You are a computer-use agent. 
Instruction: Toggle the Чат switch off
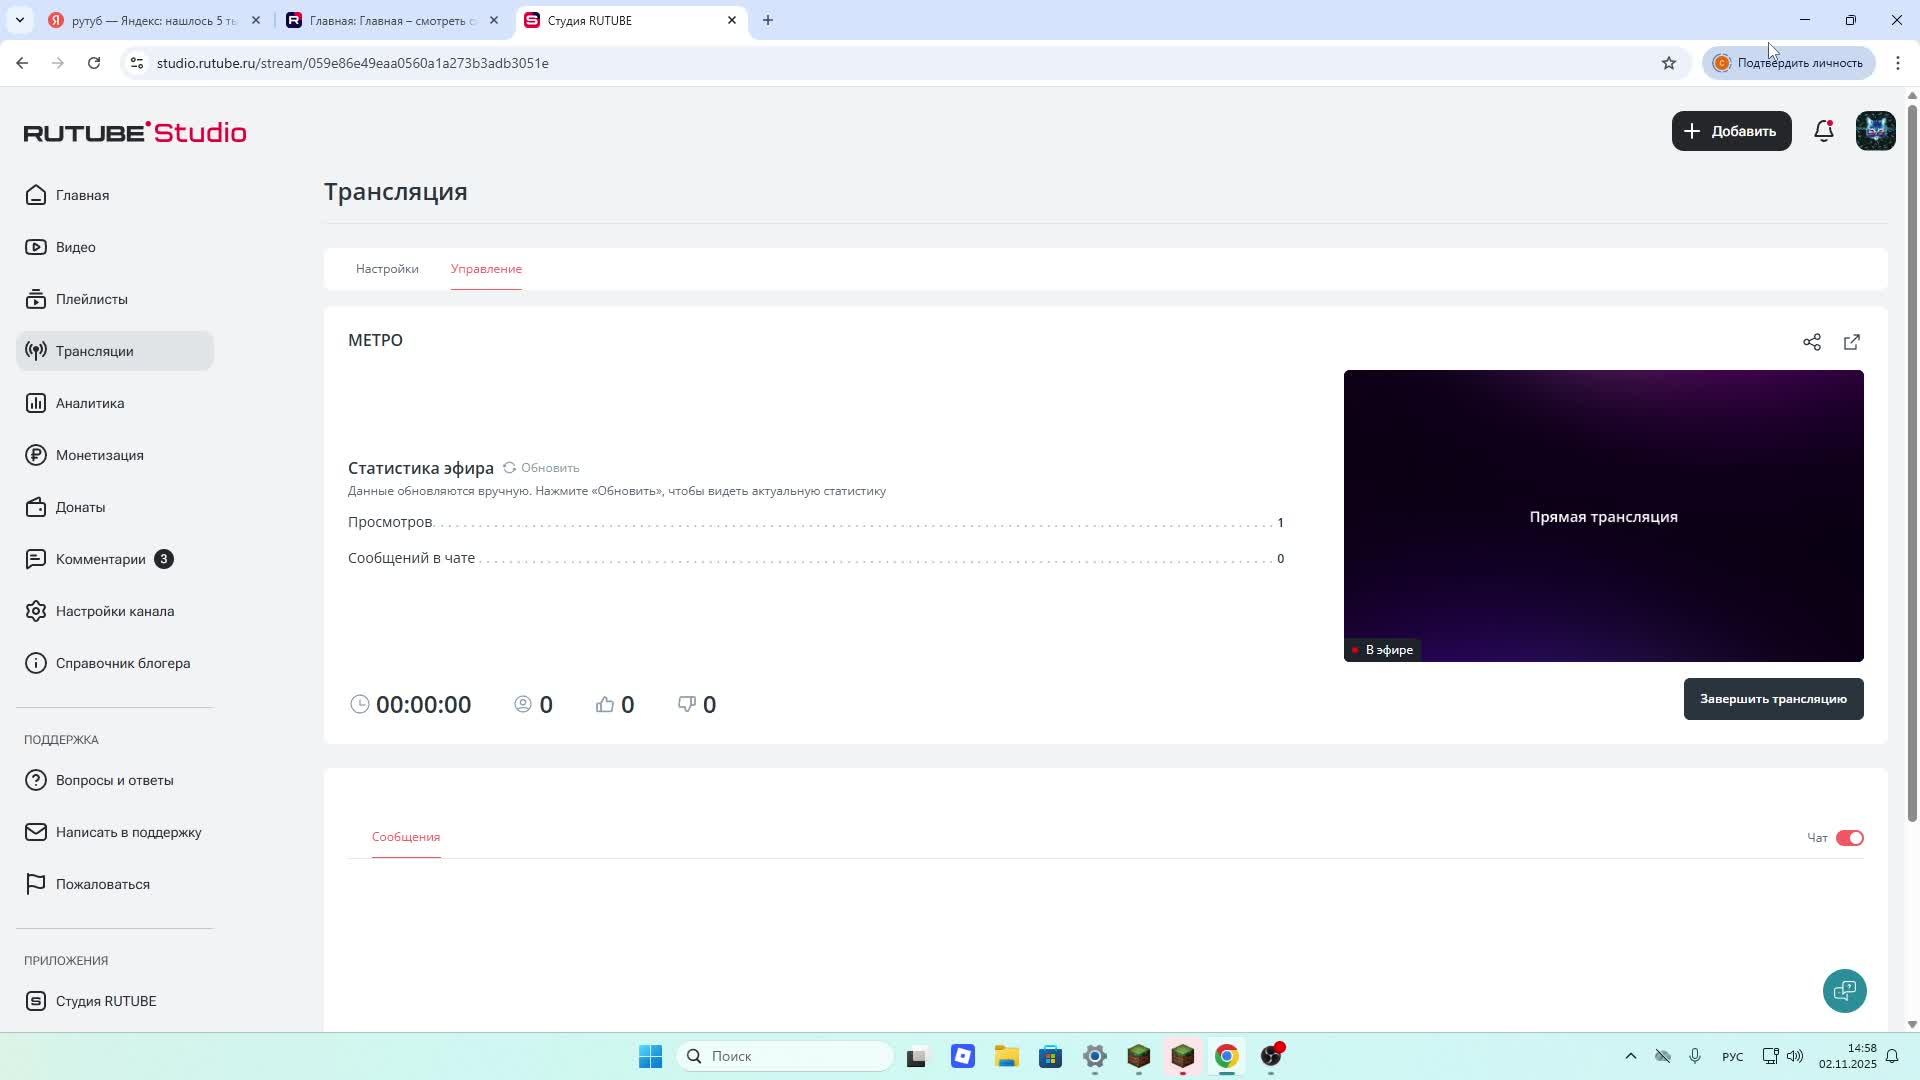point(1849,838)
